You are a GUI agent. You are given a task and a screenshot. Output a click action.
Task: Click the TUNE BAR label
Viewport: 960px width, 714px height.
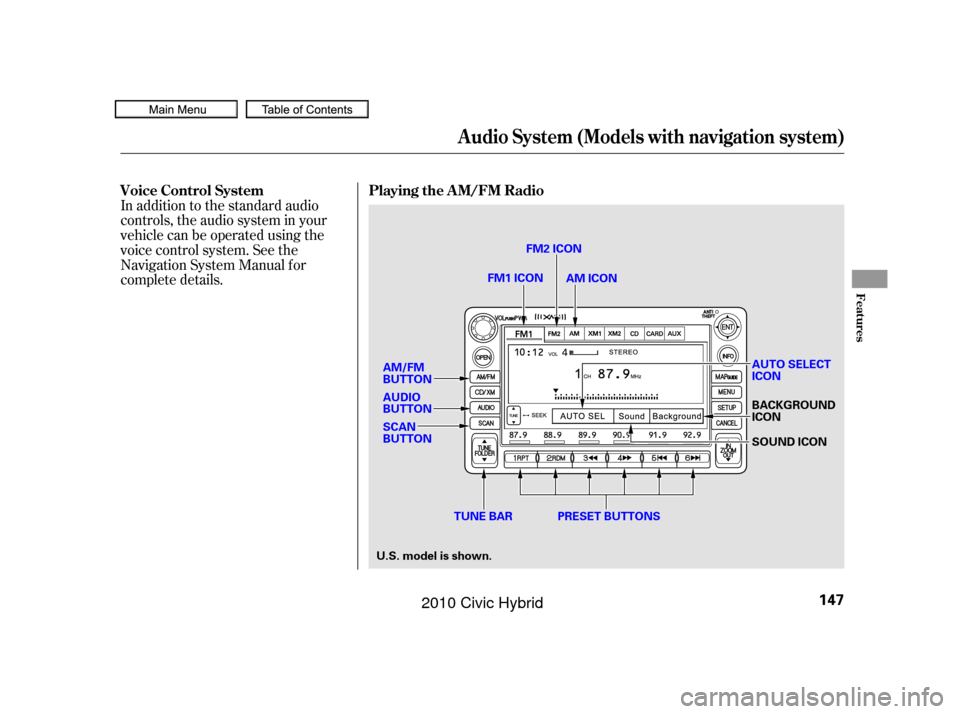483,516
